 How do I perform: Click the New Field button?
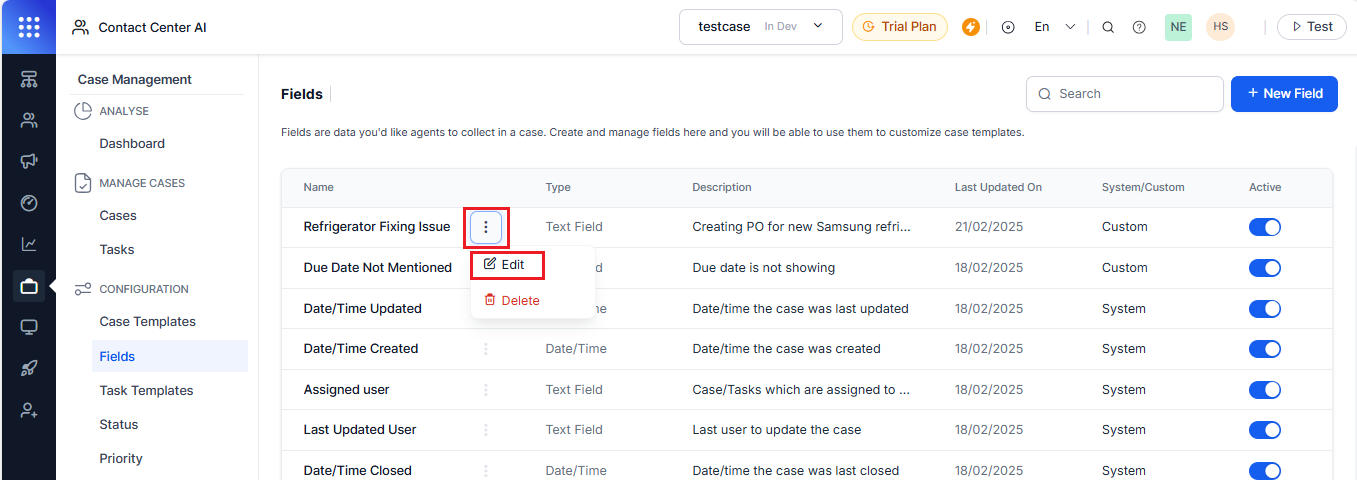coord(1283,93)
